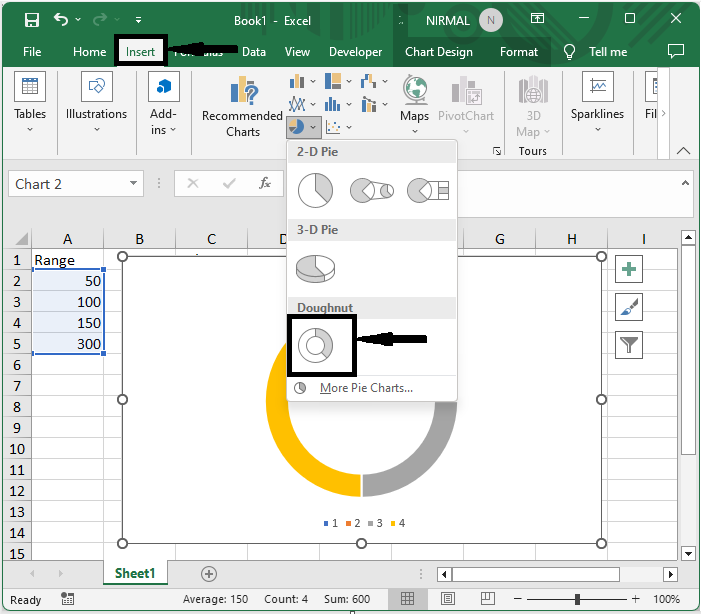The image size is (701, 614).
Task: Choose the Pie of Pie chart
Action: click(372, 191)
